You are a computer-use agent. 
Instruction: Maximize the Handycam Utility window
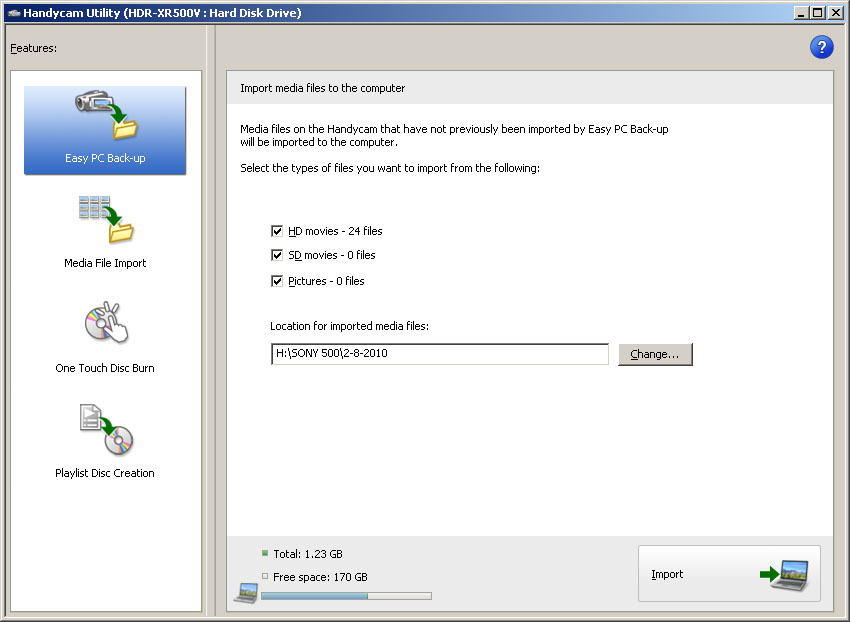point(818,13)
